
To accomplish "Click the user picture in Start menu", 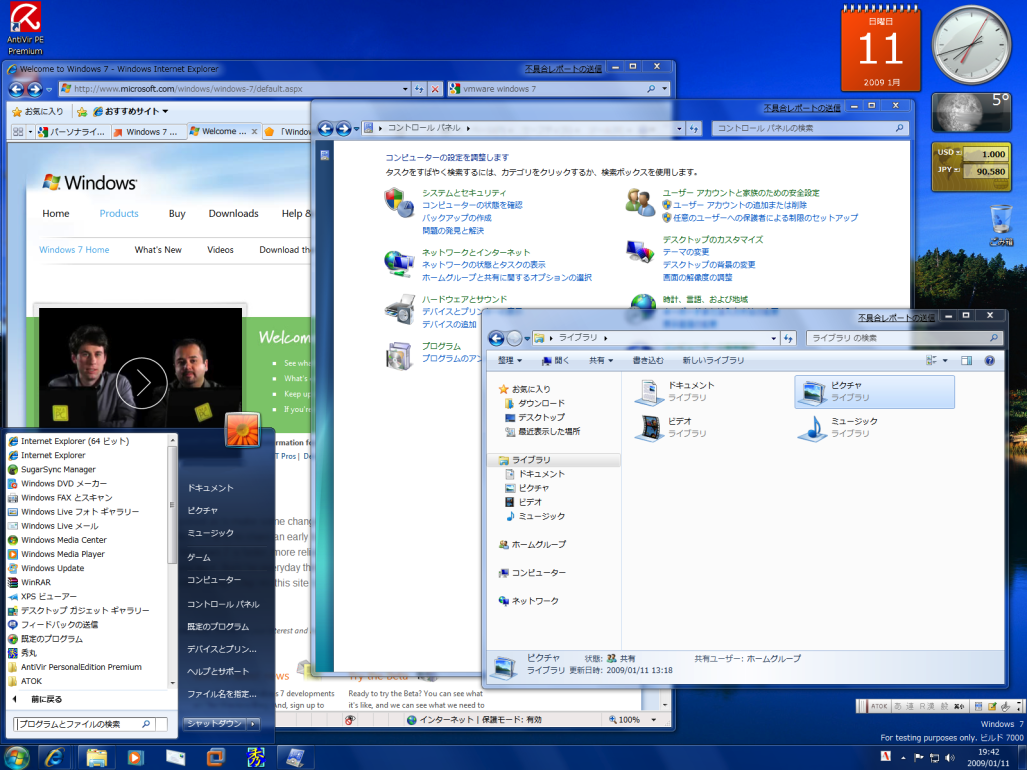I will [x=242, y=430].
